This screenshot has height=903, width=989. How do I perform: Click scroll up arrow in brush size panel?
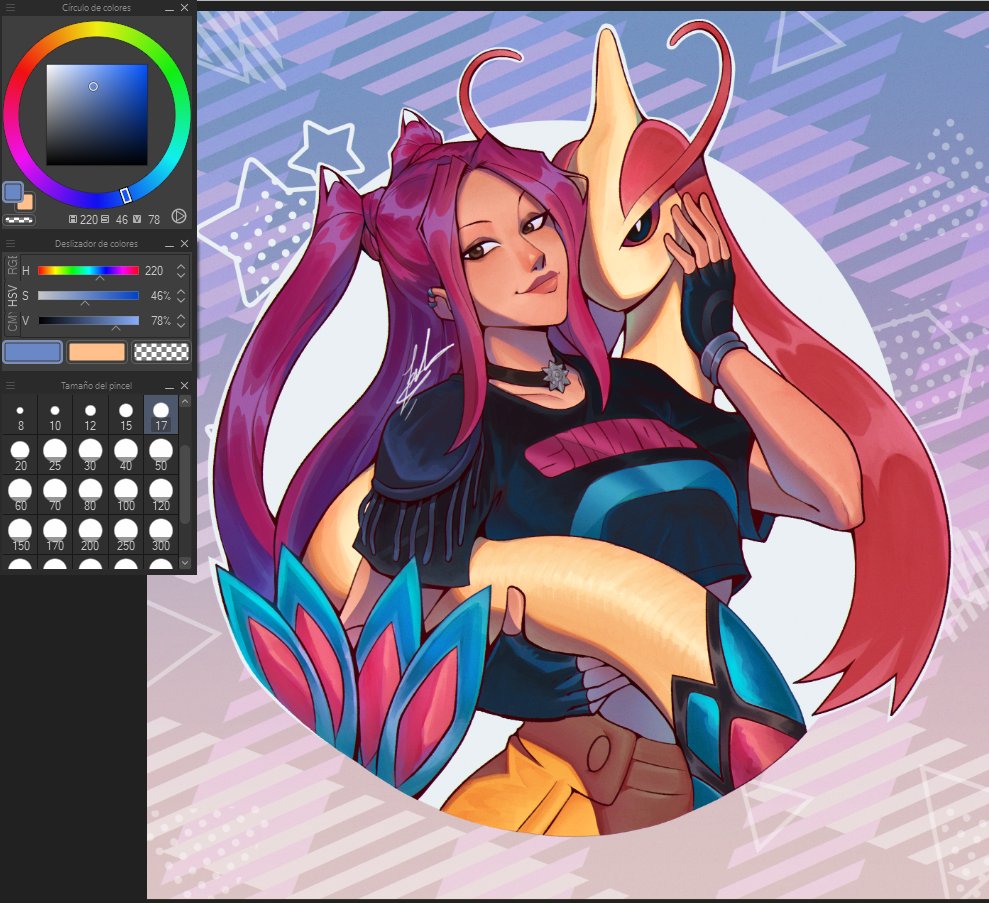coord(185,402)
